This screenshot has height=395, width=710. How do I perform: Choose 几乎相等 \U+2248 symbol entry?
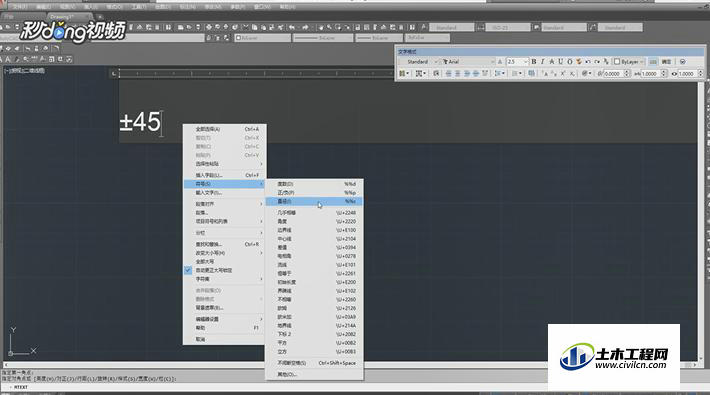point(314,212)
